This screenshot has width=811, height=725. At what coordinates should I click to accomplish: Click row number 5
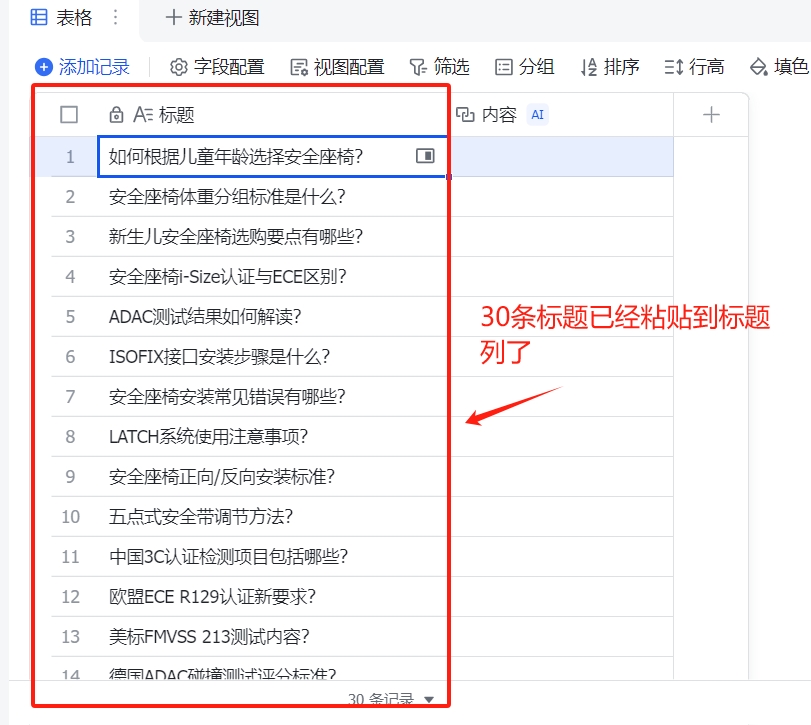pos(70,316)
